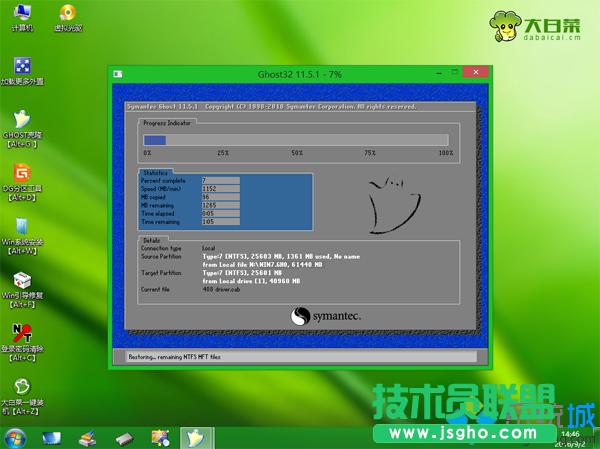Select the active Ghost taskbar button
Viewport: 600px width, 449px height.
point(196,438)
